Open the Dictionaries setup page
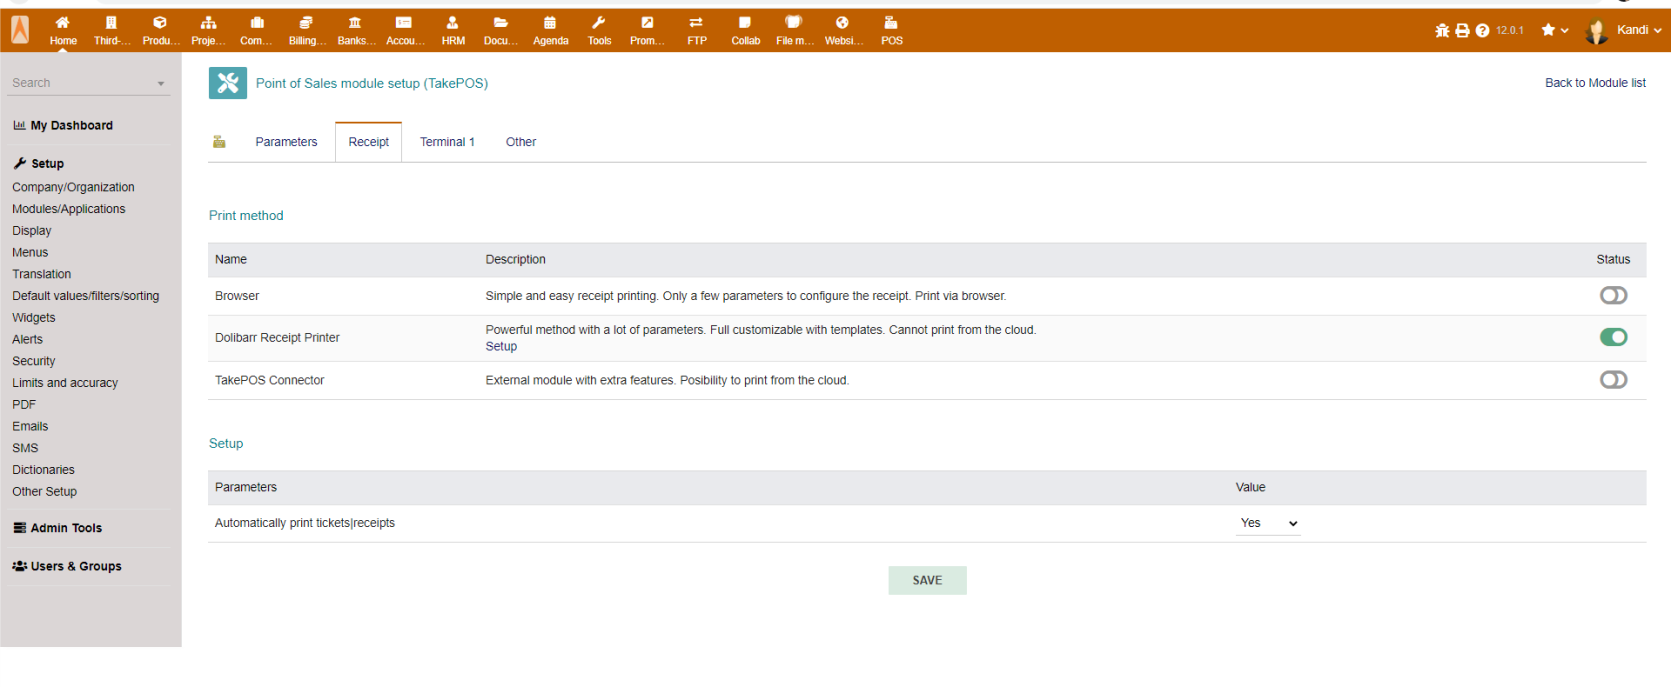 (44, 470)
